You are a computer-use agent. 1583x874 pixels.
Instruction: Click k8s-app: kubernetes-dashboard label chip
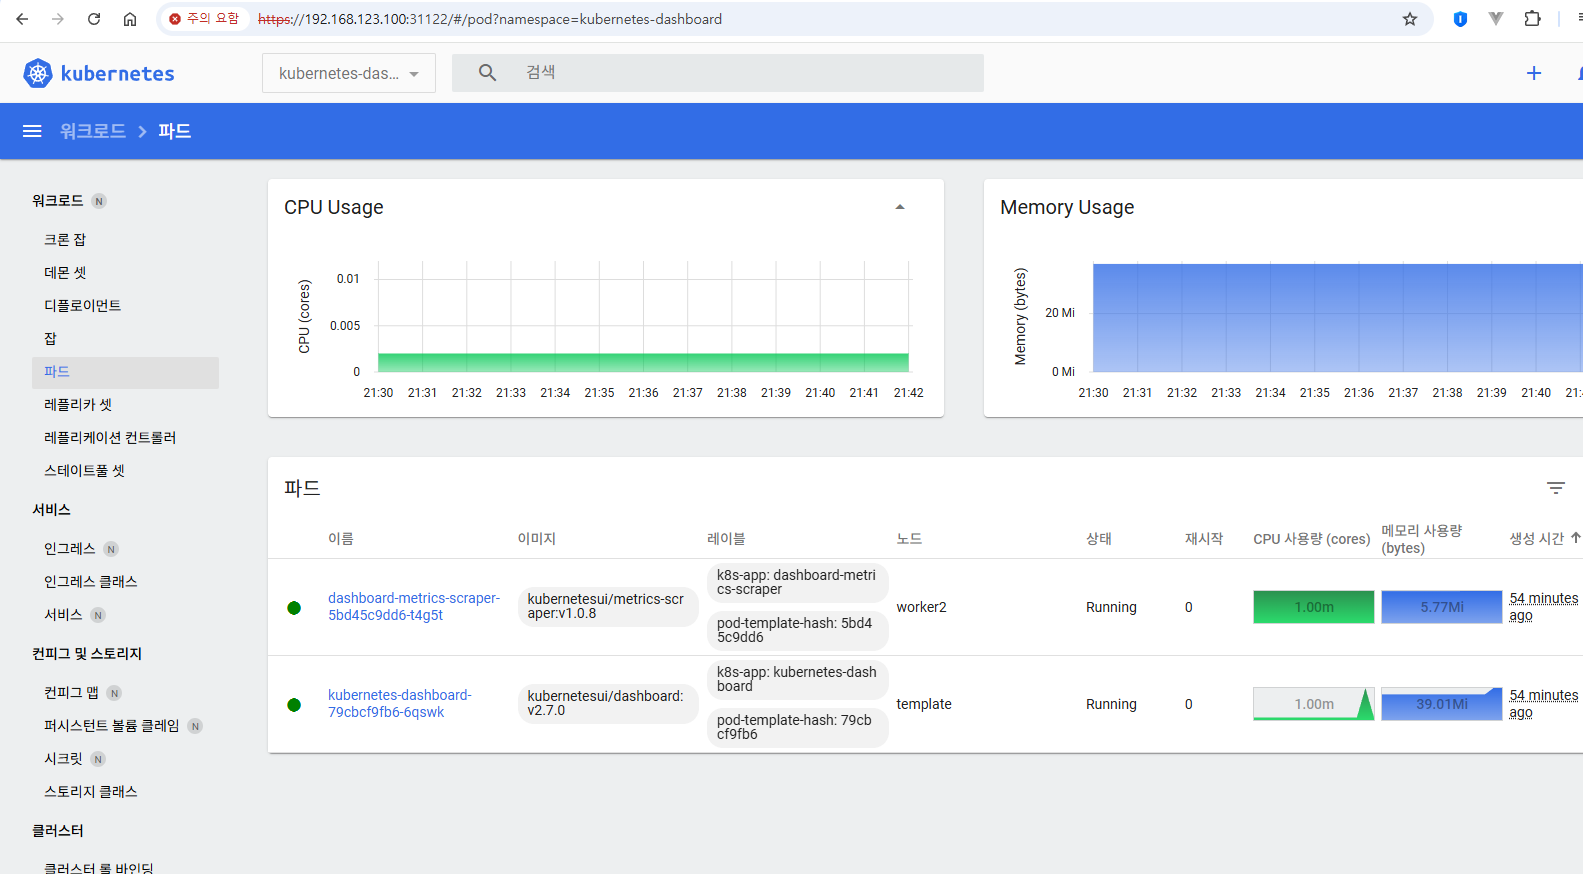(x=797, y=680)
